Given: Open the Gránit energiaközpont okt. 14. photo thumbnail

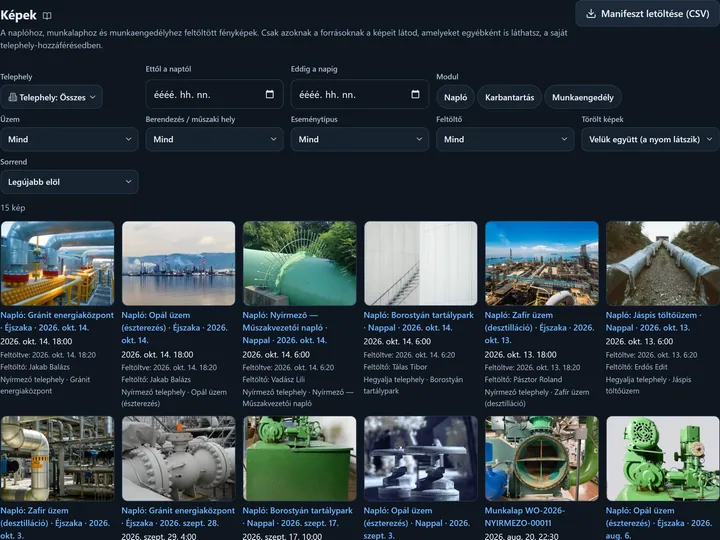Looking at the screenshot, I should coord(57,264).
